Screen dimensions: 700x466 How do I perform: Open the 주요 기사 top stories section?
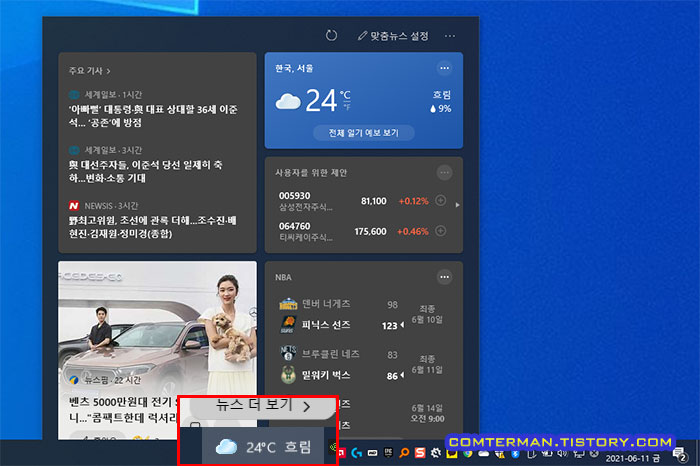90,71
